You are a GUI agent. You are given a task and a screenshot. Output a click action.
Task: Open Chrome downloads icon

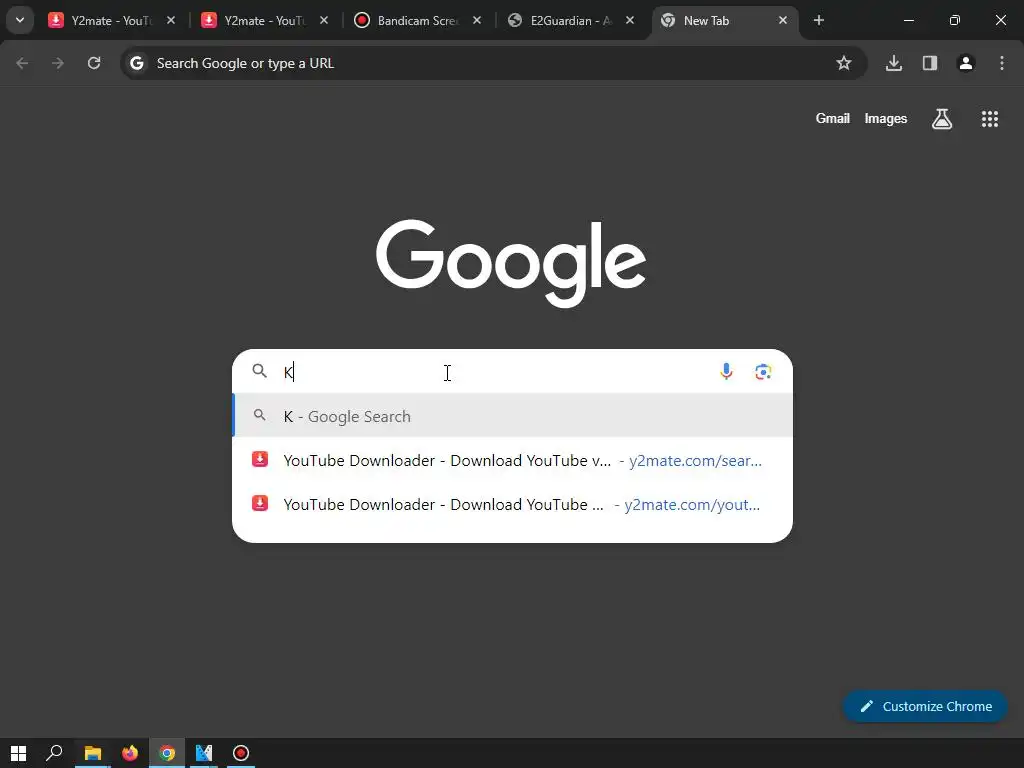tap(894, 63)
